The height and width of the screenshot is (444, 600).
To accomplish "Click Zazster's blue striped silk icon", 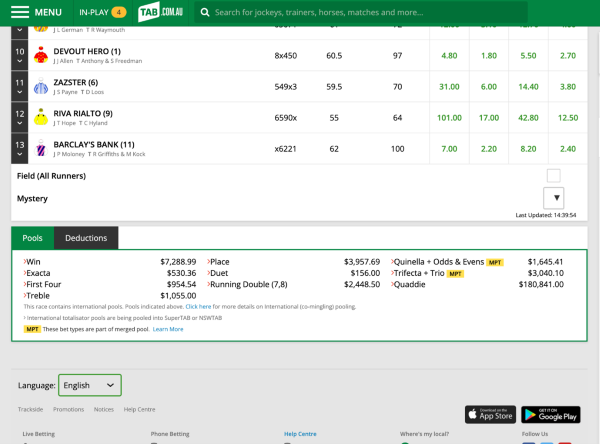I will (41, 87).
